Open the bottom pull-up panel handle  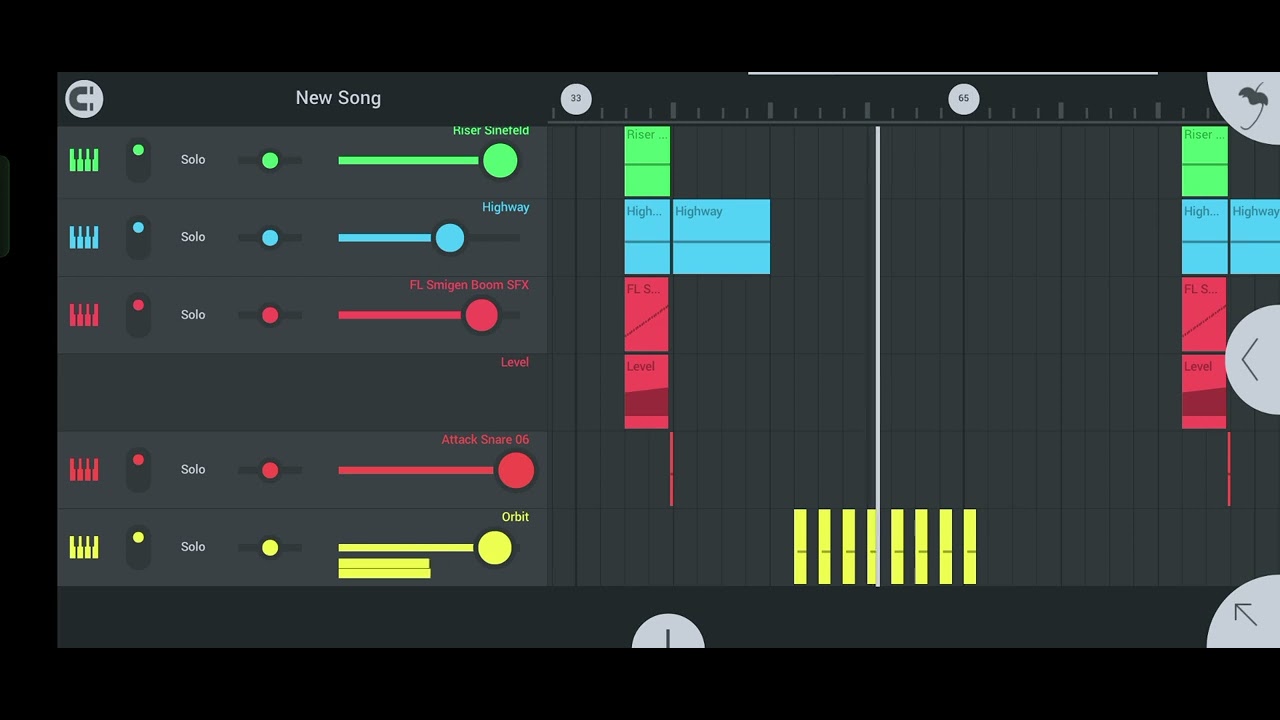[x=668, y=631]
